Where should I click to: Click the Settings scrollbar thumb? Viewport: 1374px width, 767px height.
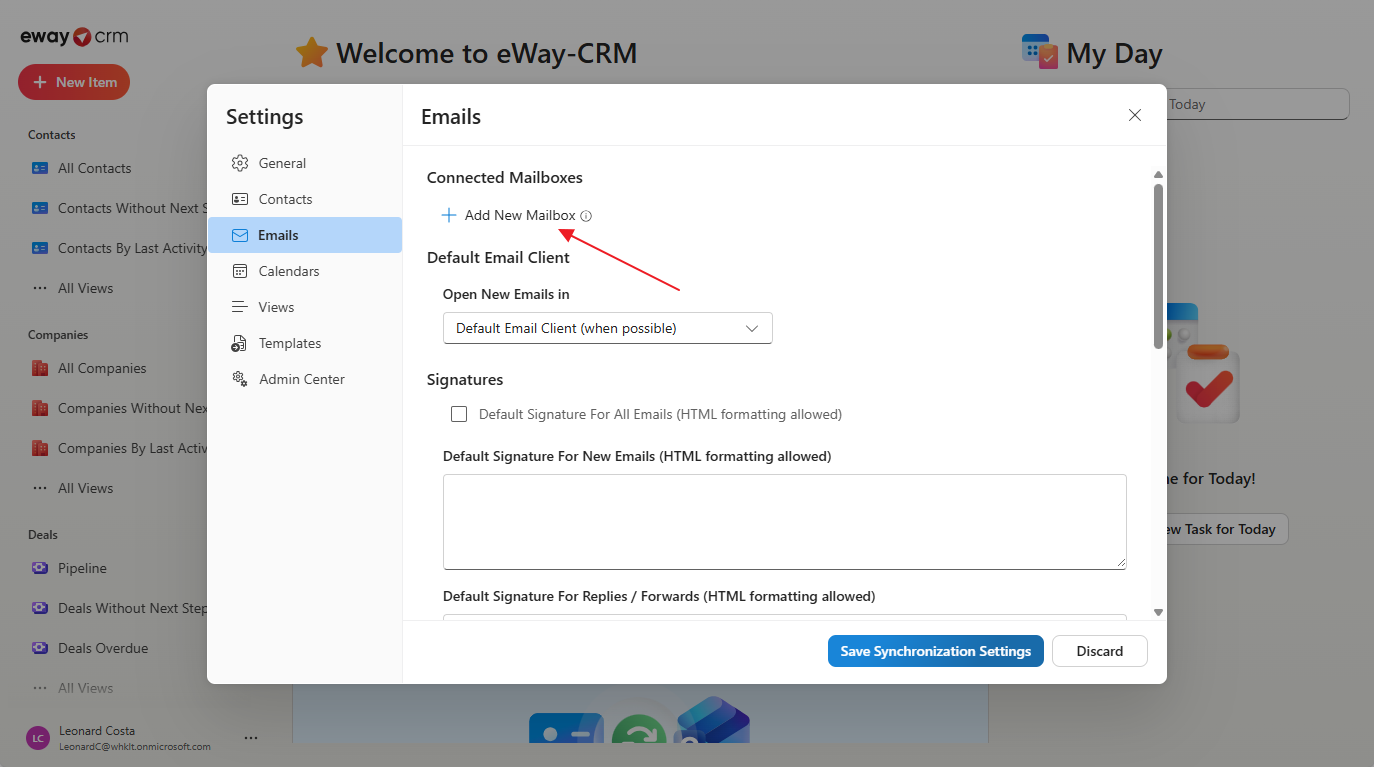[1158, 266]
